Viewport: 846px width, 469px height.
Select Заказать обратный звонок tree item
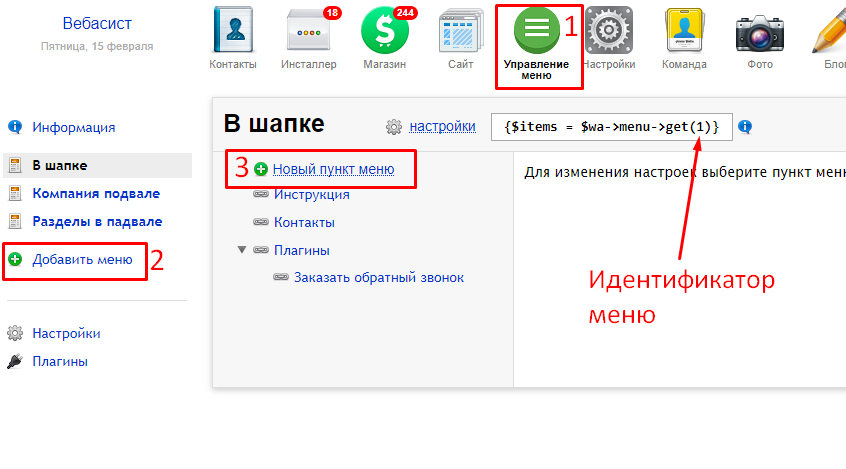click(x=378, y=277)
